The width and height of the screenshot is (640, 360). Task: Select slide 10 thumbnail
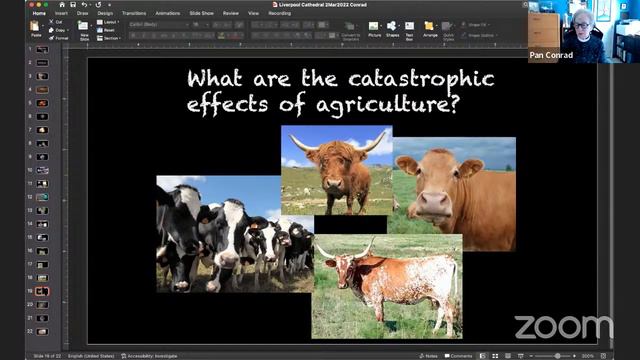click(x=42, y=170)
